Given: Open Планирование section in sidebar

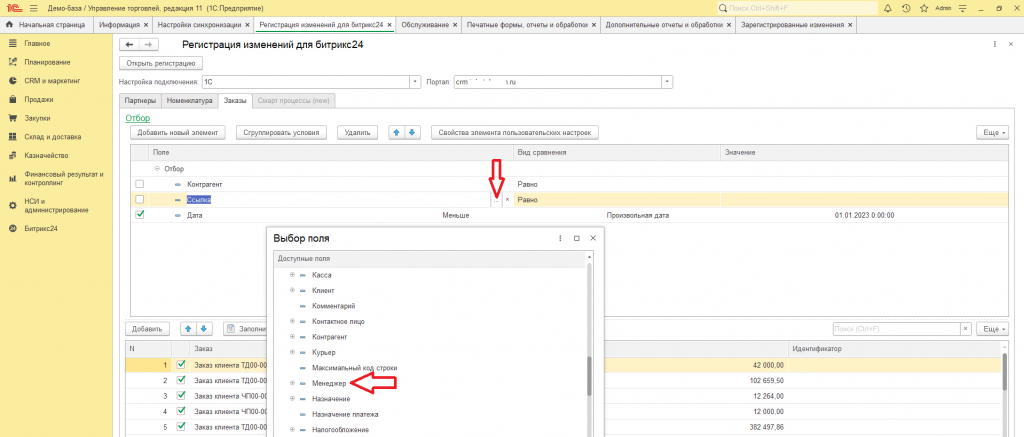Looking at the screenshot, I should pyautogui.click(x=47, y=62).
